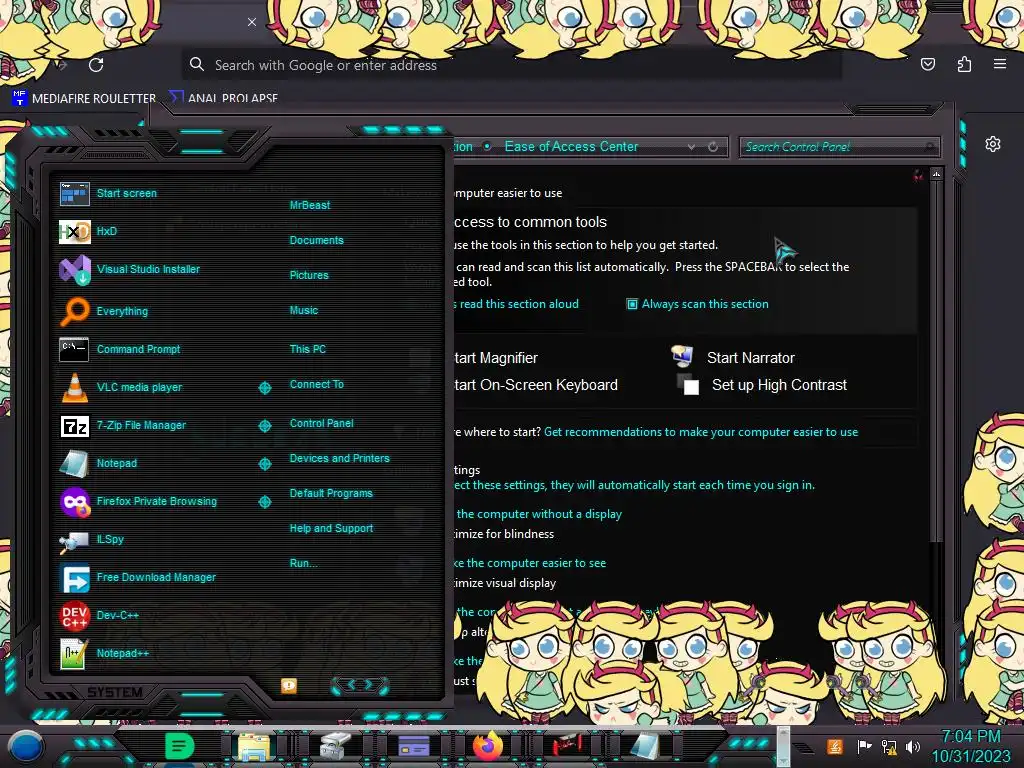Open Pocket in Firefox toolbar
Image resolution: width=1024 pixels, height=768 pixels.
tap(927, 64)
